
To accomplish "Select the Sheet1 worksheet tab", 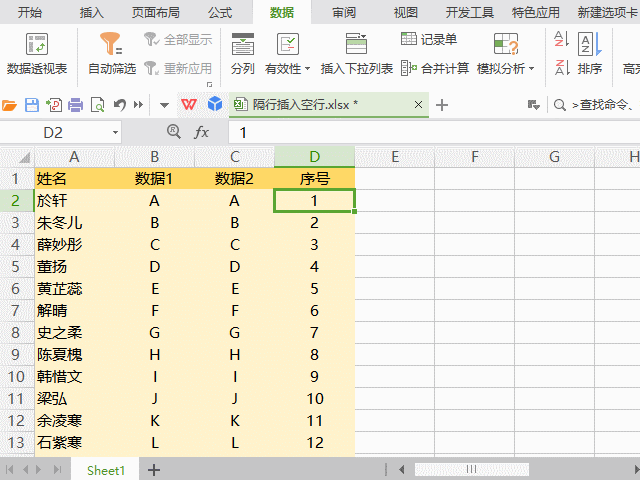I will [106, 470].
